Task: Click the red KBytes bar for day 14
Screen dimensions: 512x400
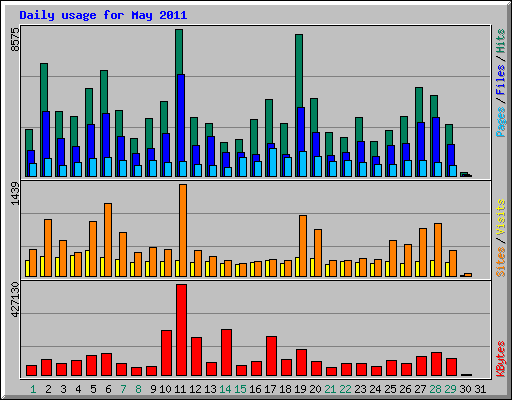Action: 227,353
